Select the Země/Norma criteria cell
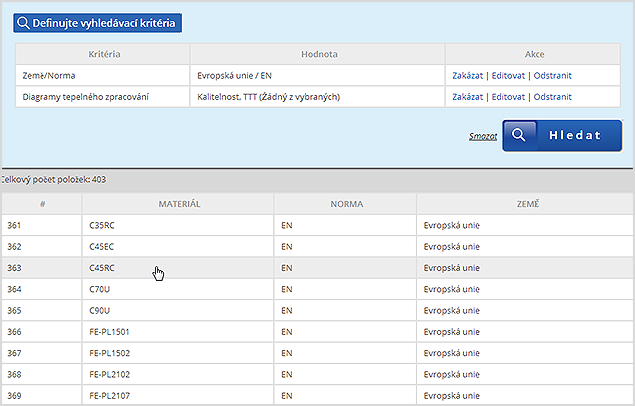This screenshot has width=635, height=406. 102,76
